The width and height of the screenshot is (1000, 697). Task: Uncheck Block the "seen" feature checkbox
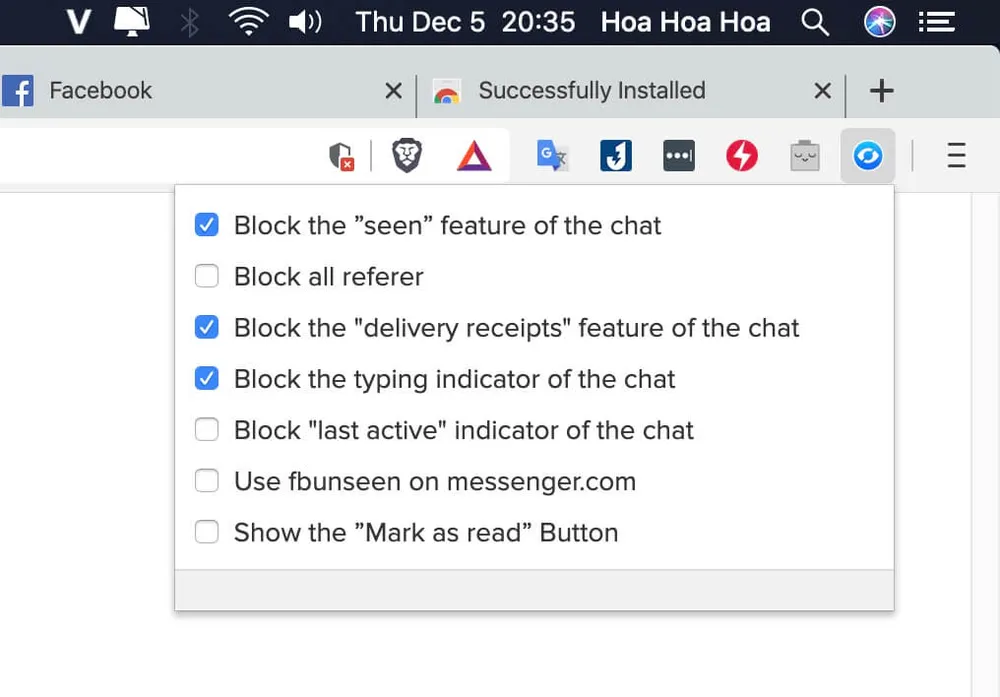(207, 225)
